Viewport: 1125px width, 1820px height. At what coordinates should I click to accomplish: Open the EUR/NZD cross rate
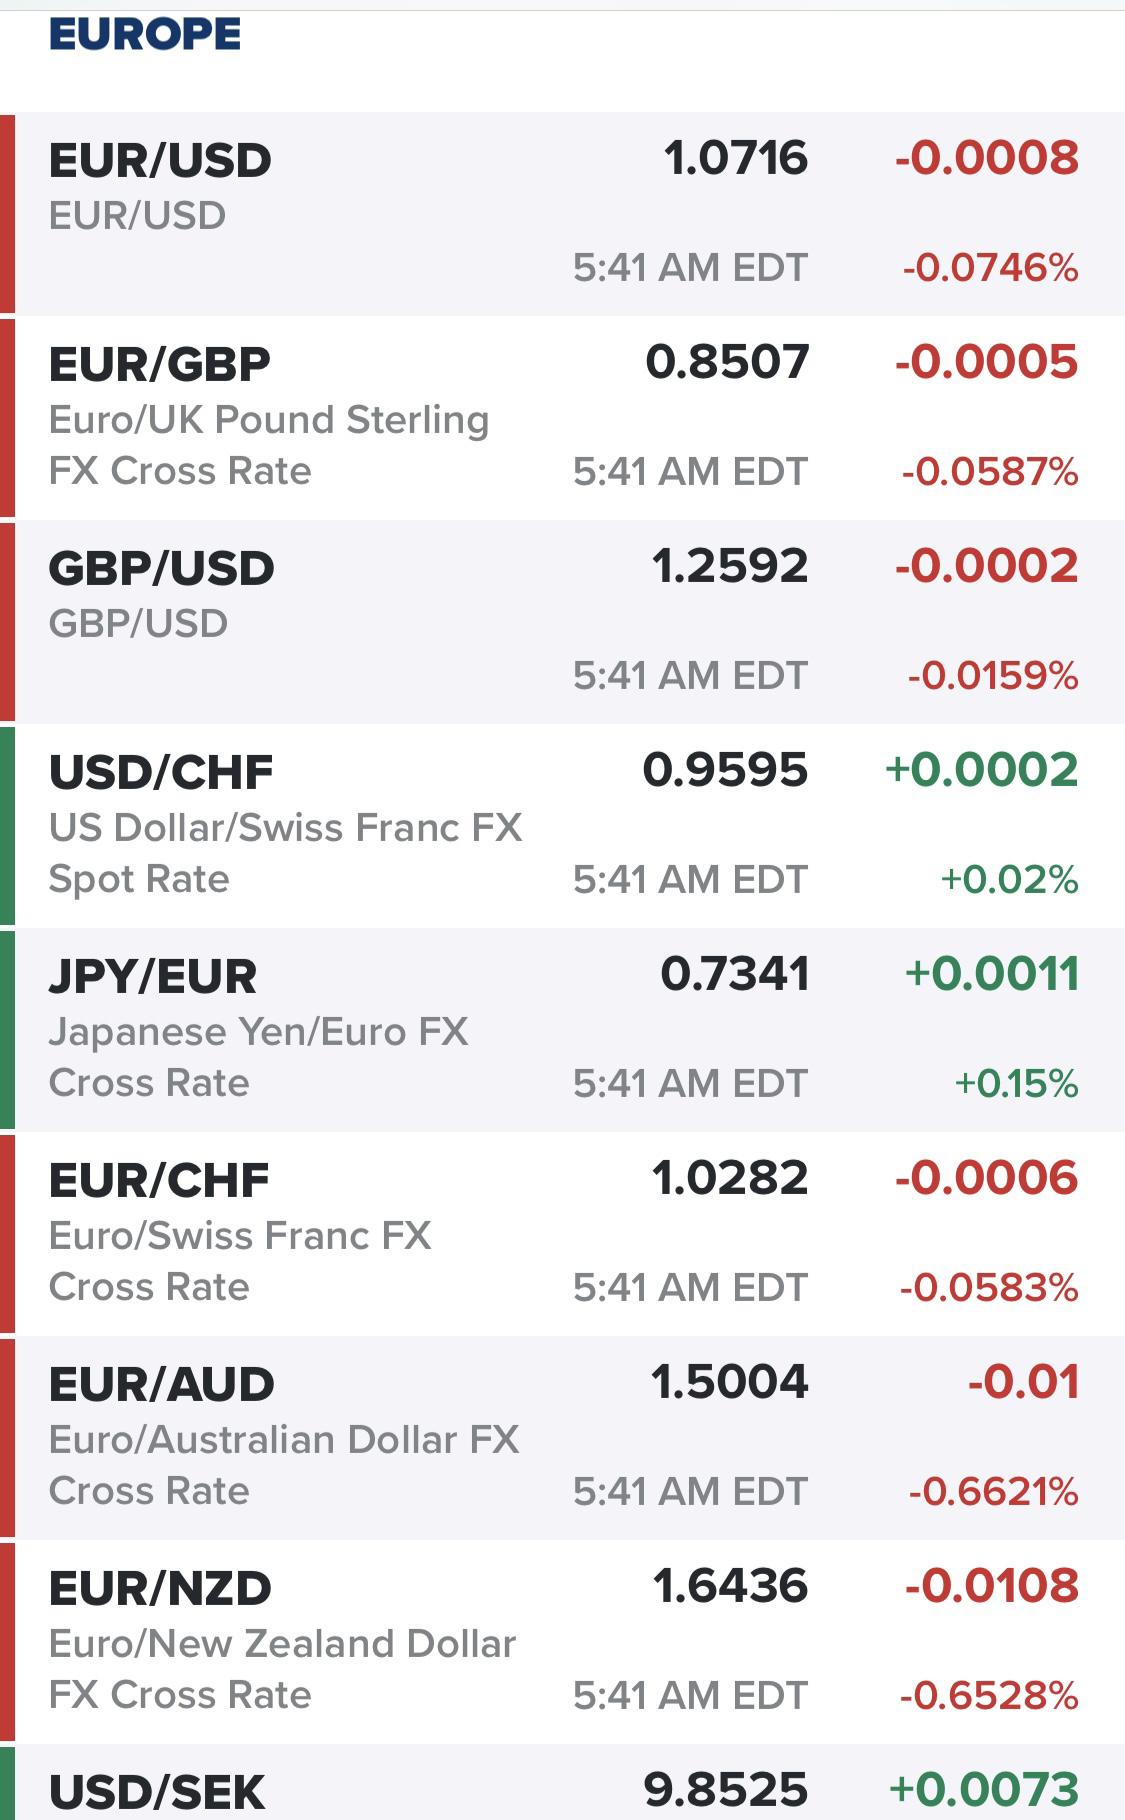coord(562,1642)
